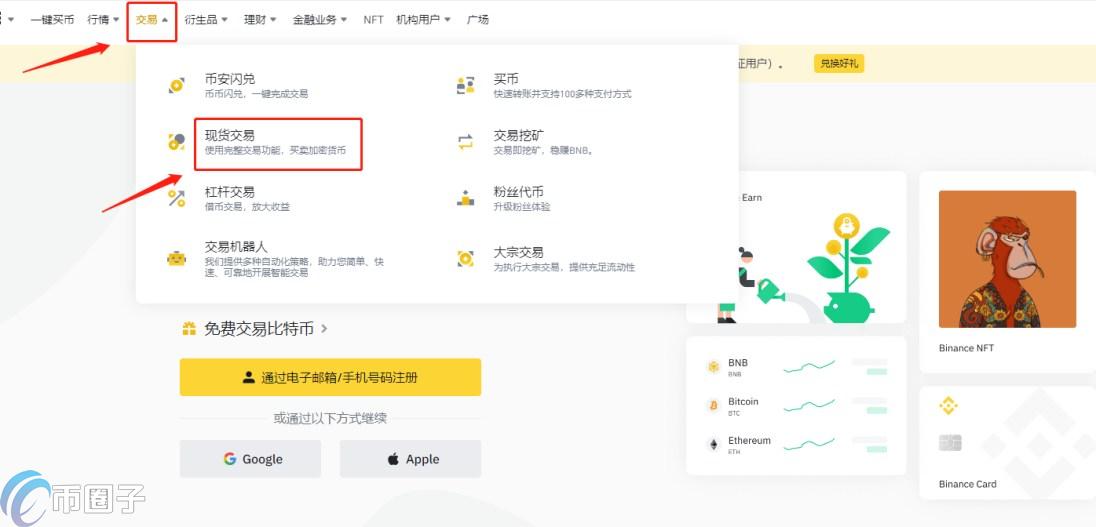
Task: Open the 一键买币 nav item
Action: point(52,20)
